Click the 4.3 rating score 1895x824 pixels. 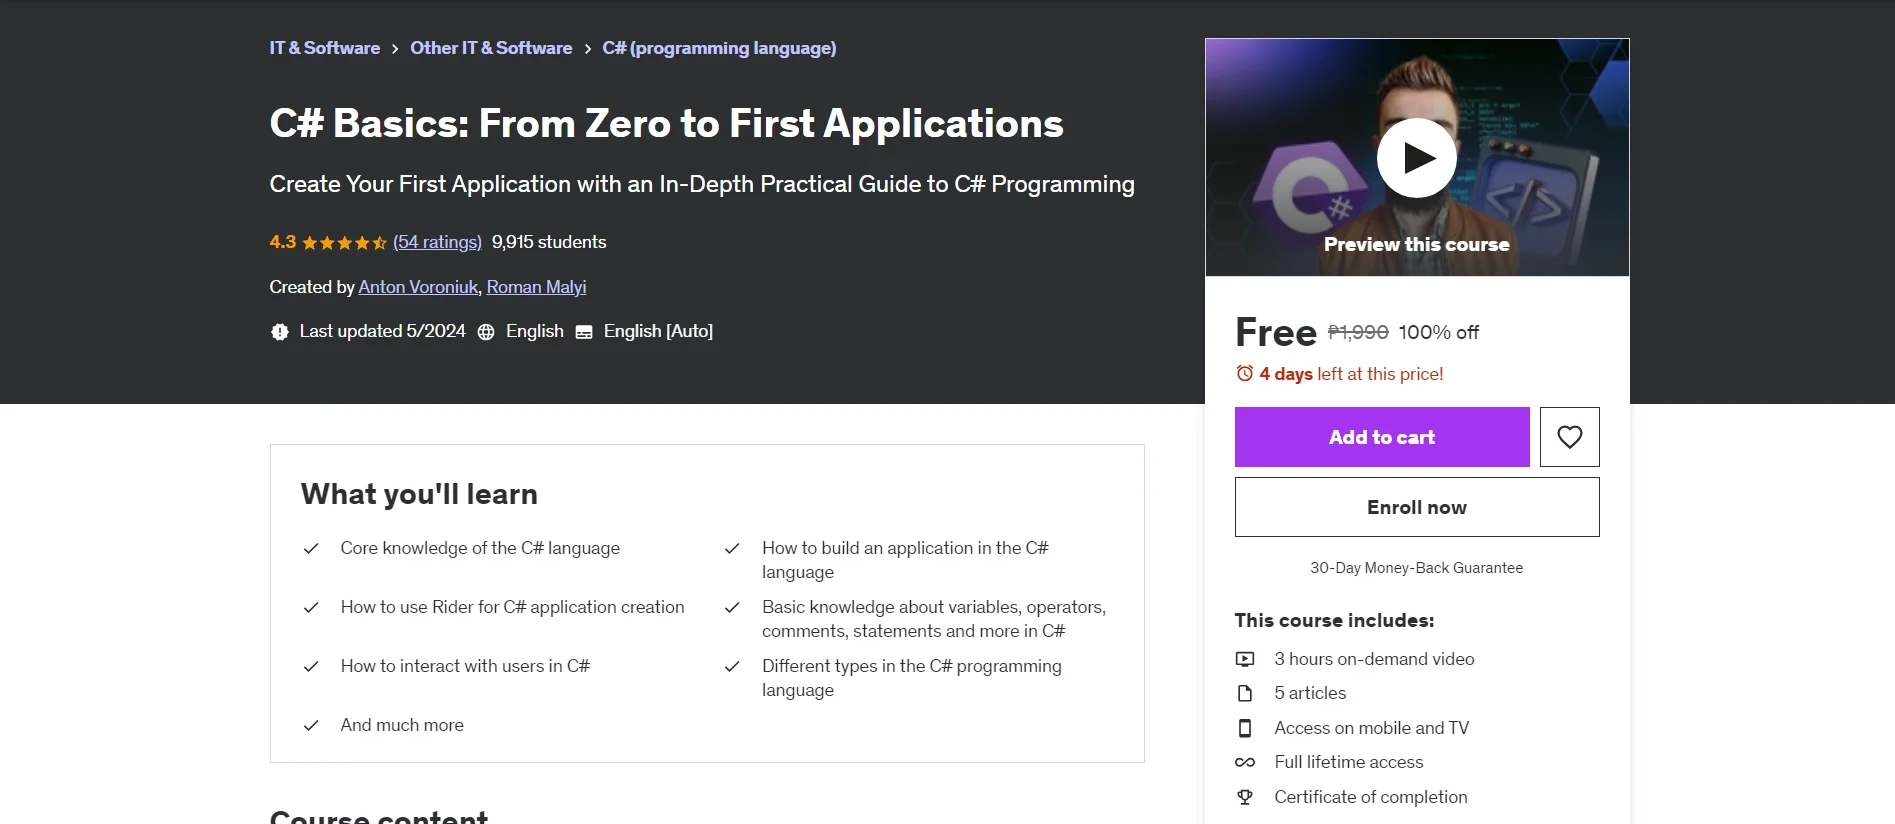point(283,242)
